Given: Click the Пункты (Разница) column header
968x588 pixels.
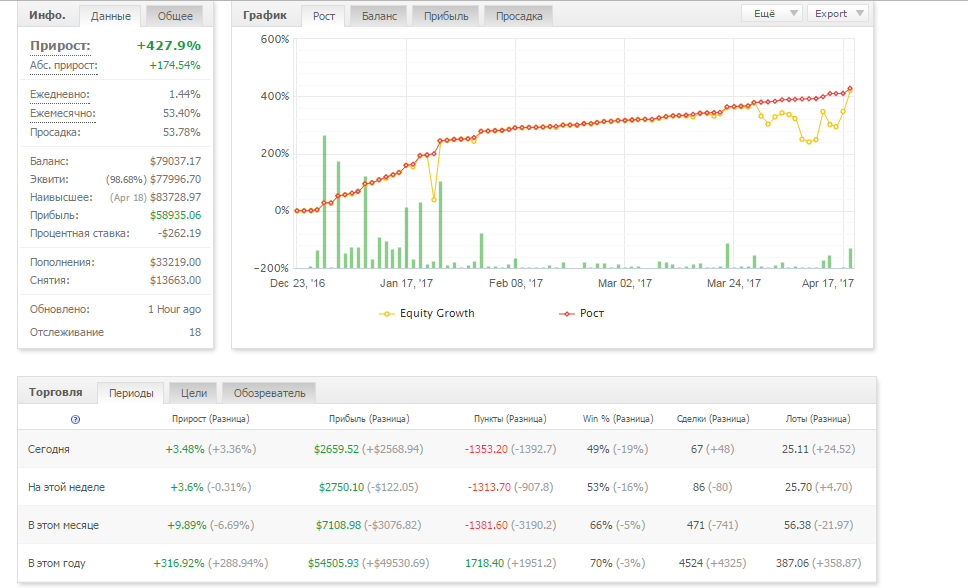Looking at the screenshot, I should coord(510,419).
